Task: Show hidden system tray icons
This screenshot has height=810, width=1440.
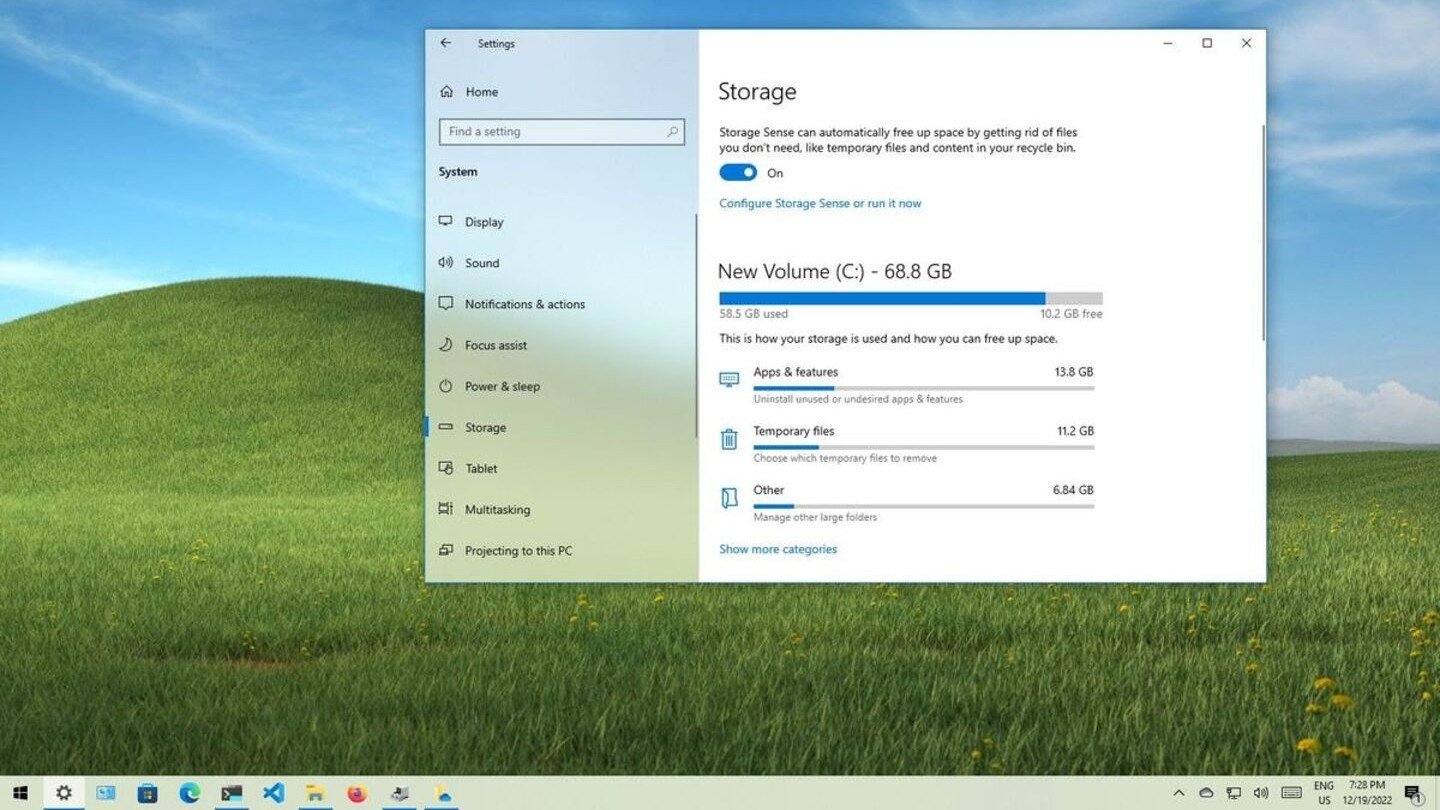Action: (x=1178, y=793)
